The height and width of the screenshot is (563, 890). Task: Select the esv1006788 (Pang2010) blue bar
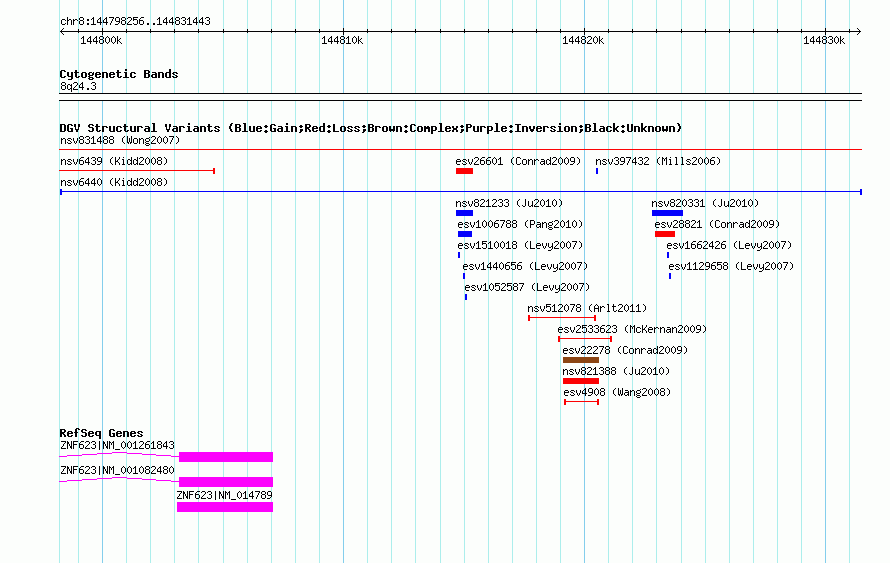(x=465, y=234)
